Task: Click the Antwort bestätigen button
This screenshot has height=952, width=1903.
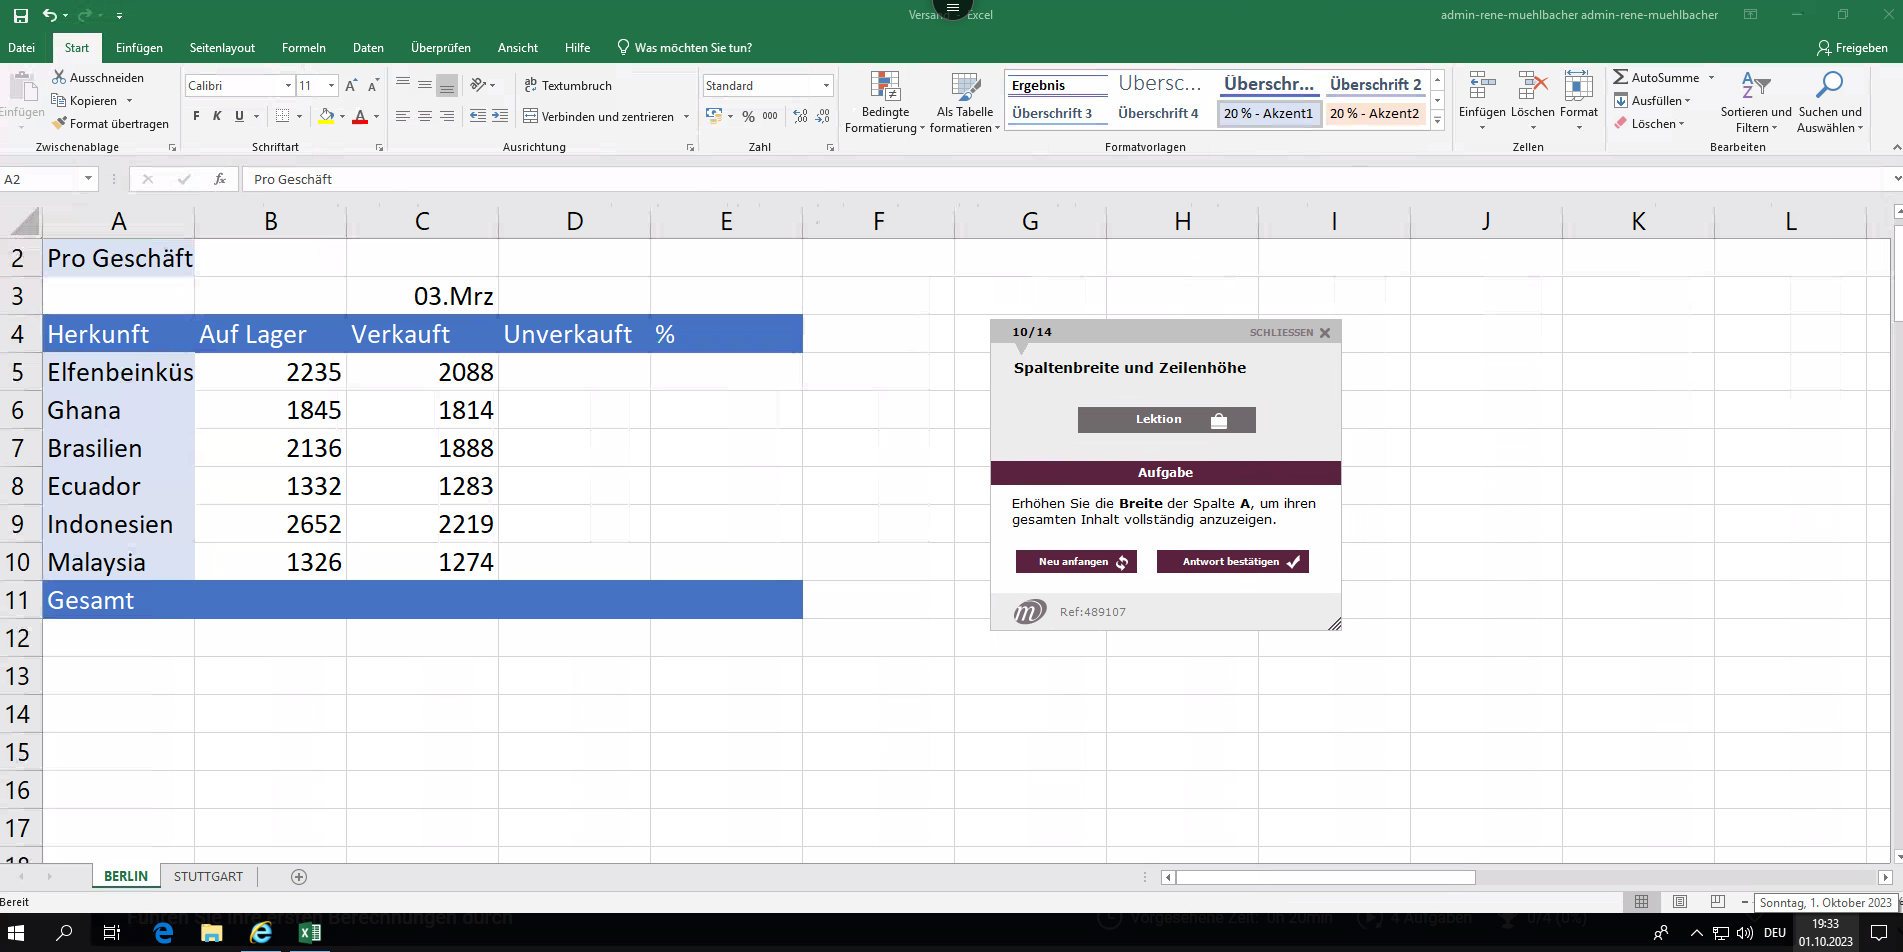Action: [1232, 562]
